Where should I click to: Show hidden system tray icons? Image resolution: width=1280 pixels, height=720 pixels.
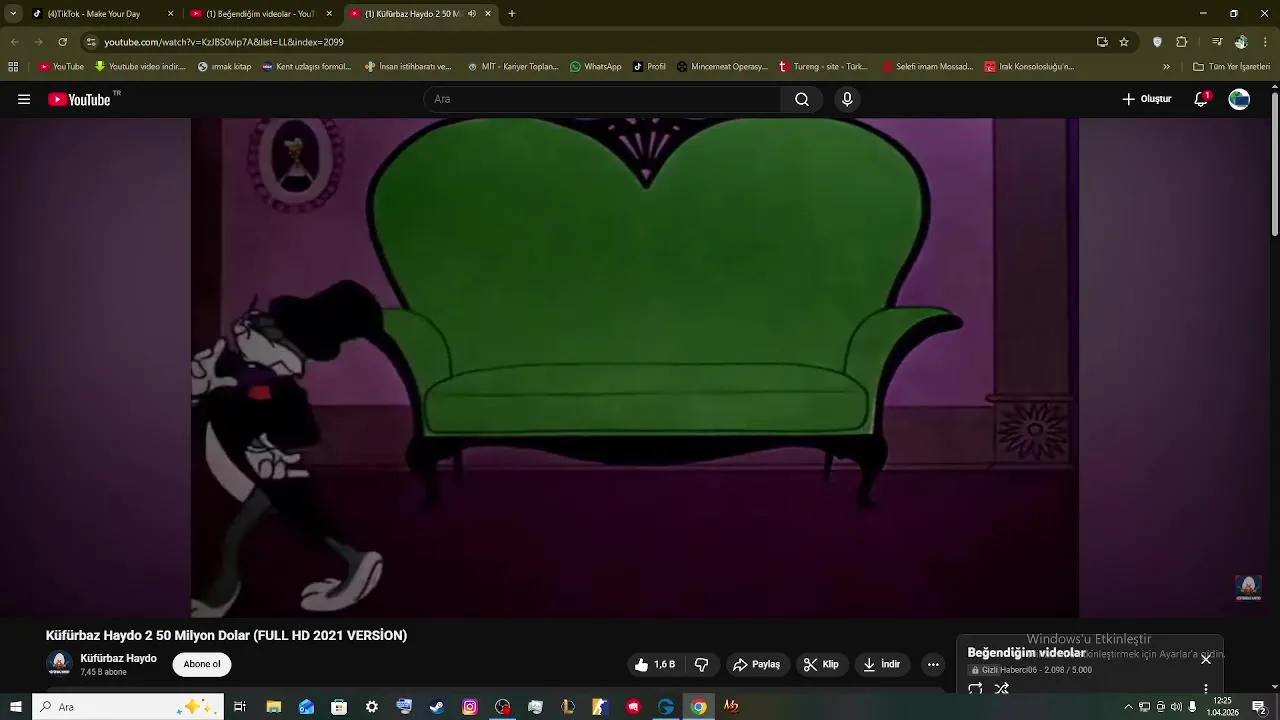click(x=1128, y=707)
